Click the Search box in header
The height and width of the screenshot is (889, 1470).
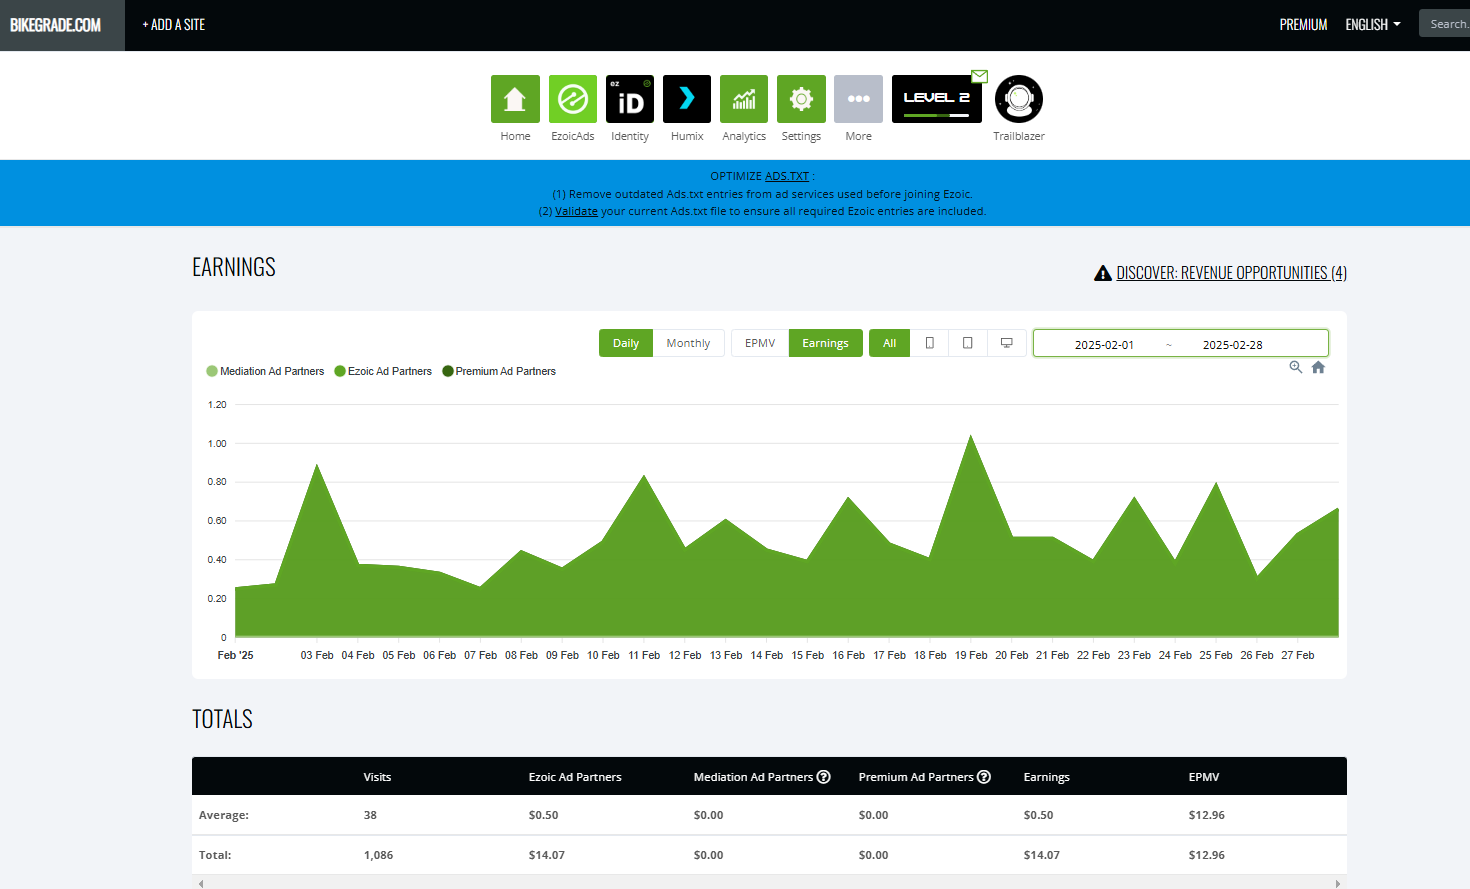[1444, 24]
